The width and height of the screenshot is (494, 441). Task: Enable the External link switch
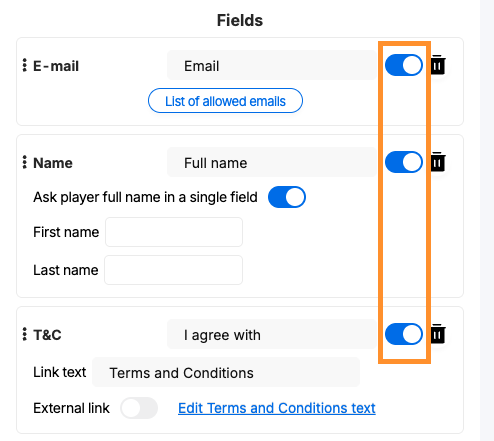[x=139, y=408]
